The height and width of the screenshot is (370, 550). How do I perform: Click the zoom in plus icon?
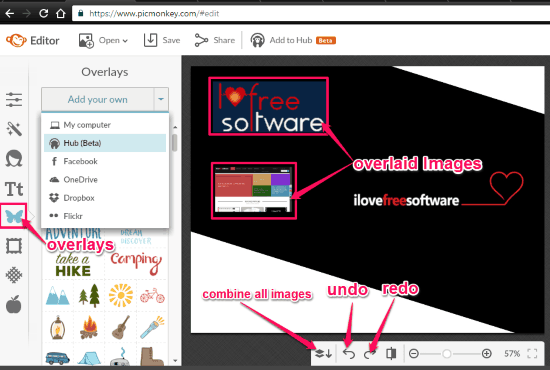[x=487, y=354]
